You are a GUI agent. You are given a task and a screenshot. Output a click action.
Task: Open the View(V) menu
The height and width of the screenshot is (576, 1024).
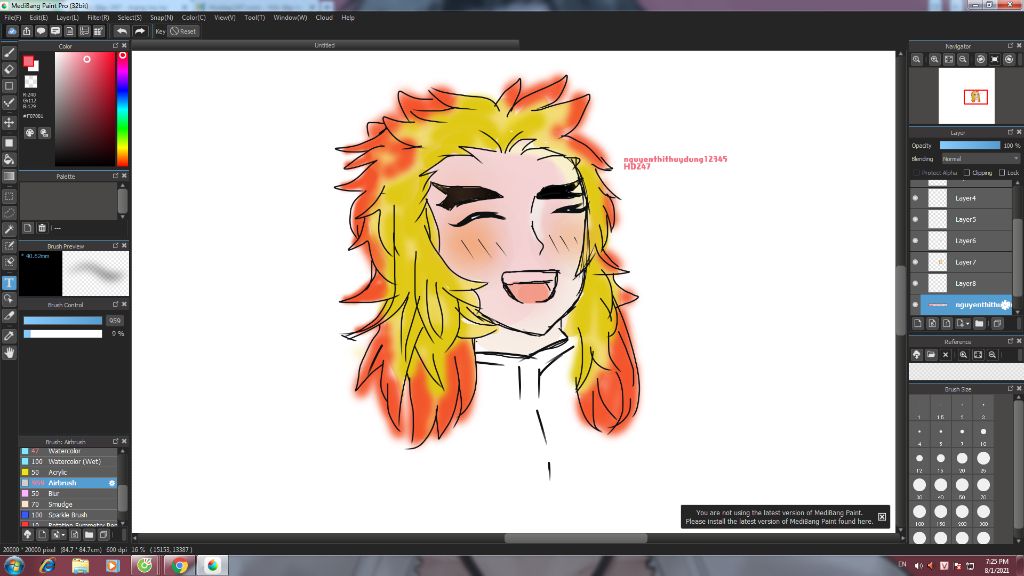pos(225,18)
